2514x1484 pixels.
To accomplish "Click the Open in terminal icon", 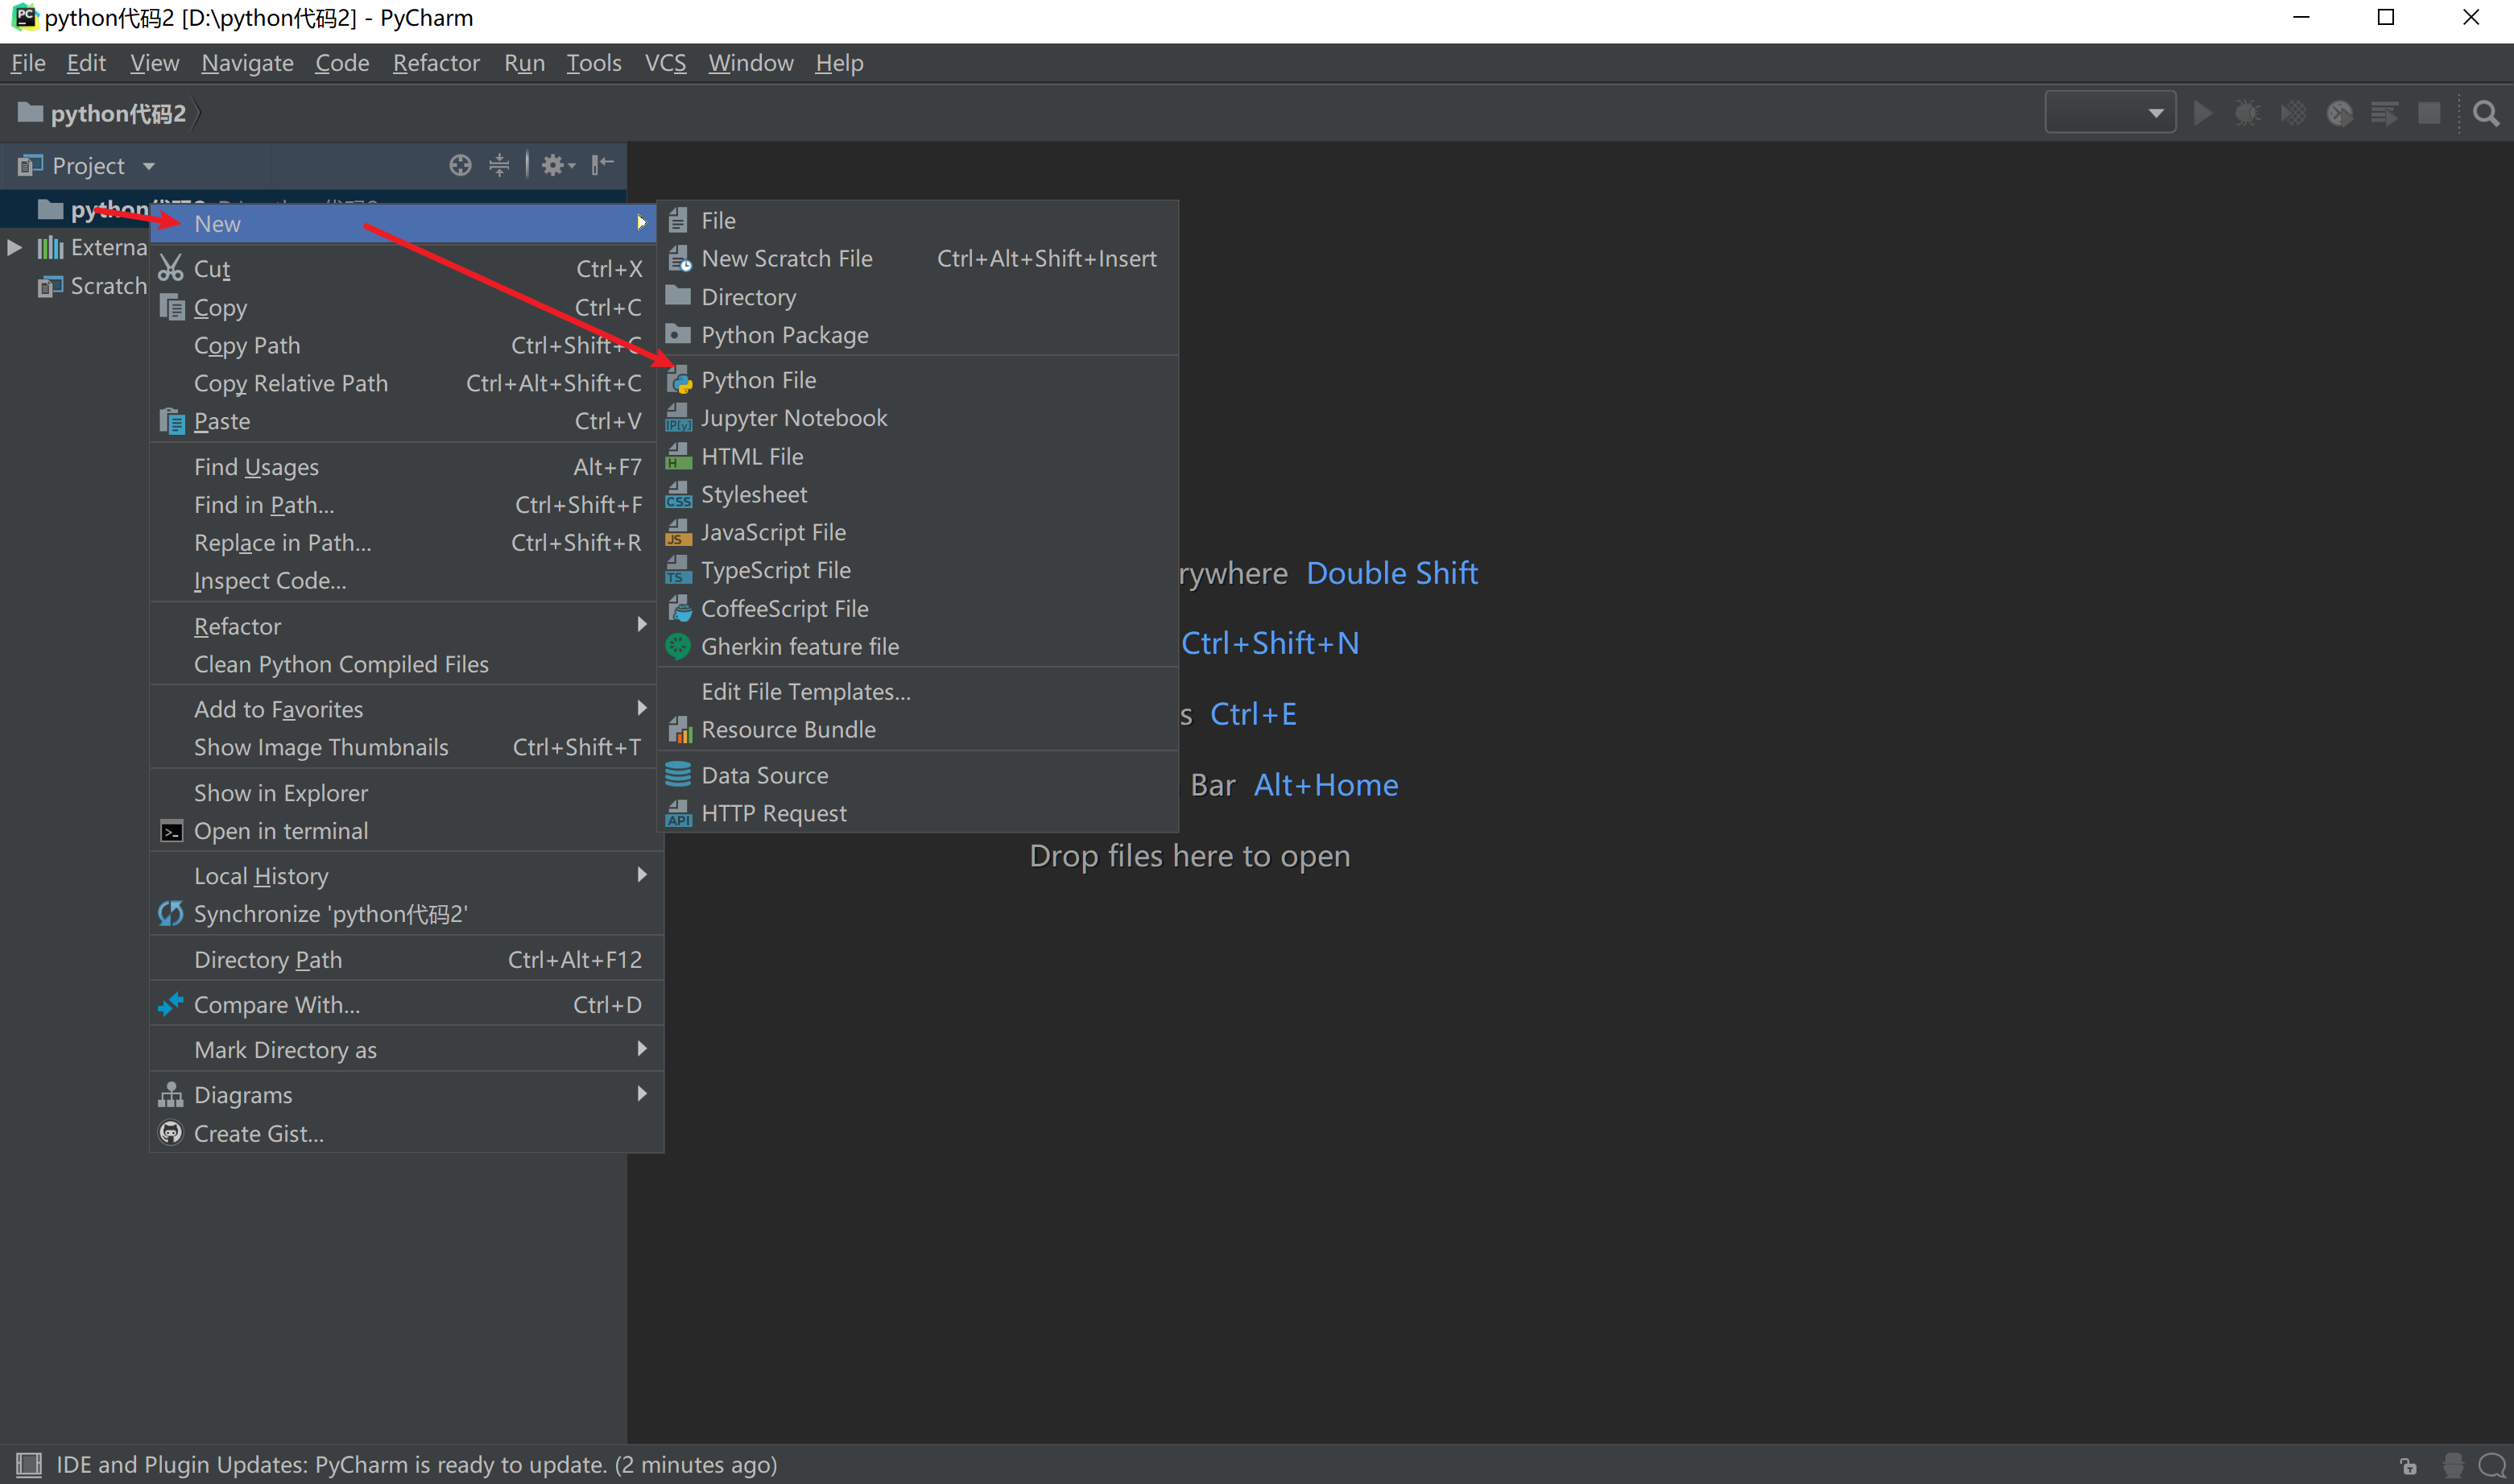I will tap(171, 831).
